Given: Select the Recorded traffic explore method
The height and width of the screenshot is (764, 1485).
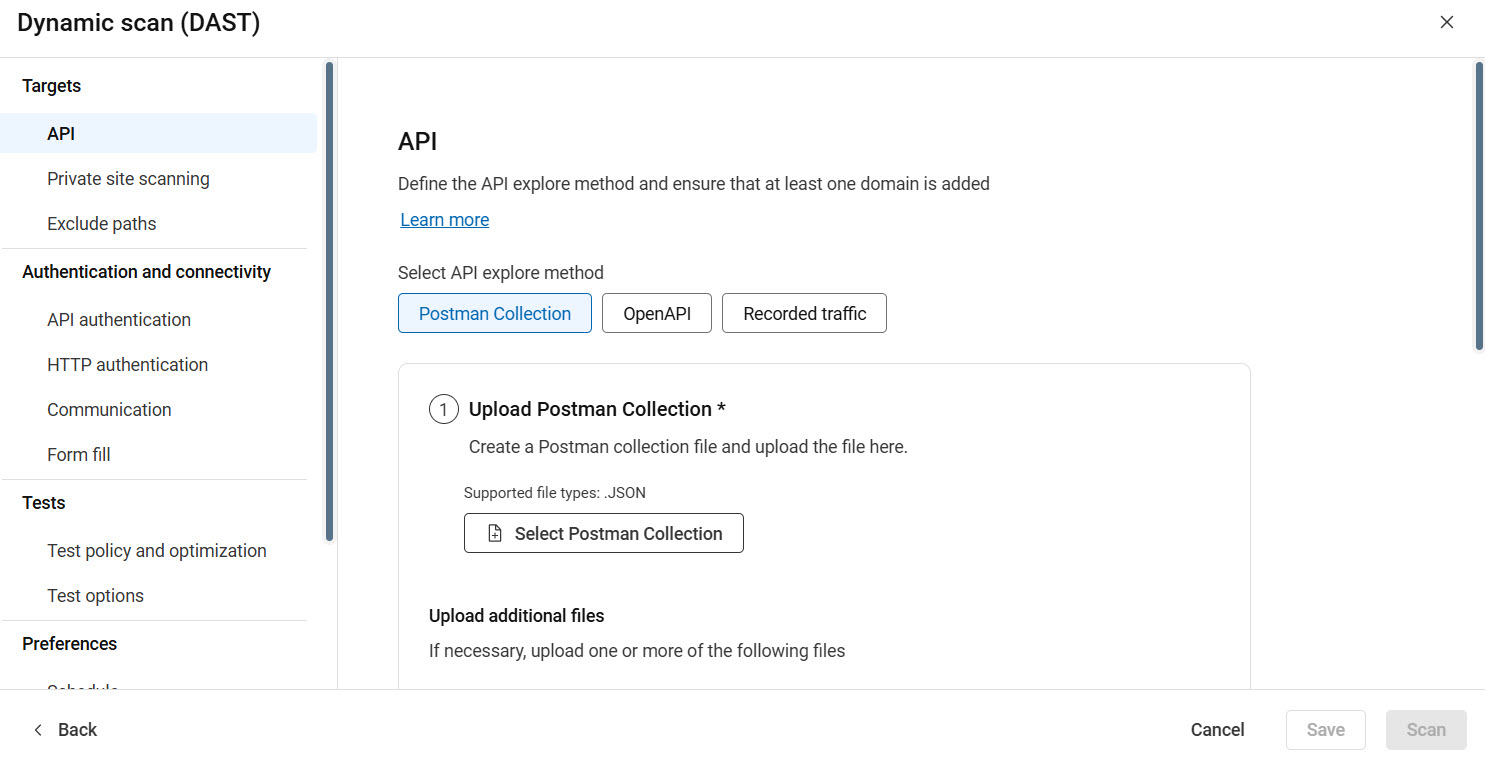Looking at the screenshot, I should (804, 313).
